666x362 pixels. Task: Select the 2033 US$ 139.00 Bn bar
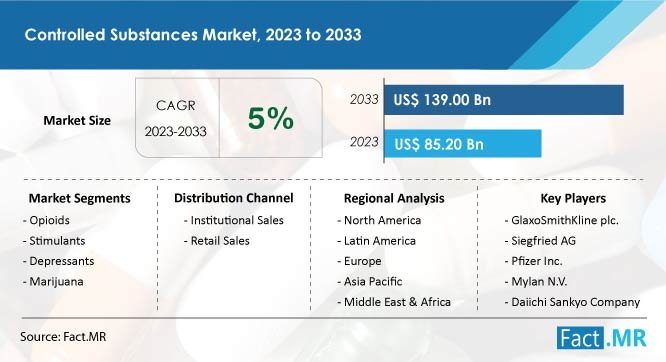504,100
